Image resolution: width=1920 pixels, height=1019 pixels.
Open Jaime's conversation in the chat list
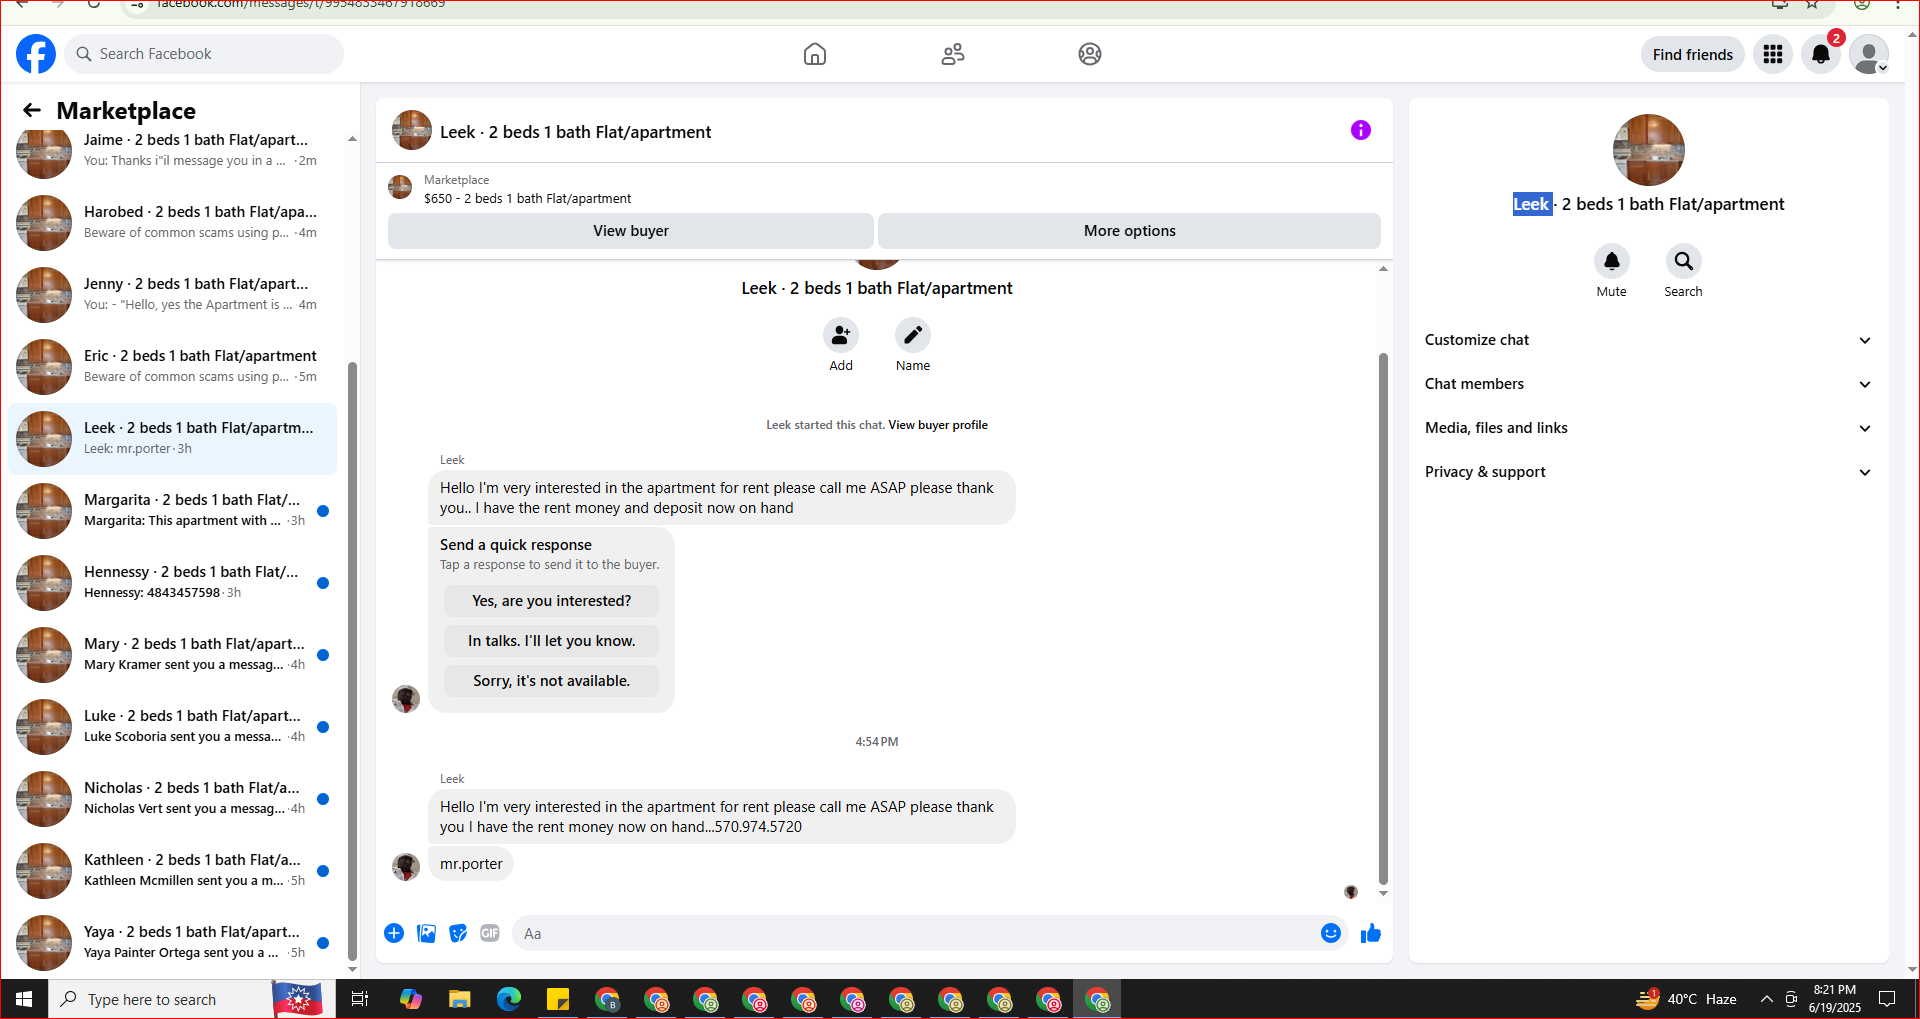(173, 151)
